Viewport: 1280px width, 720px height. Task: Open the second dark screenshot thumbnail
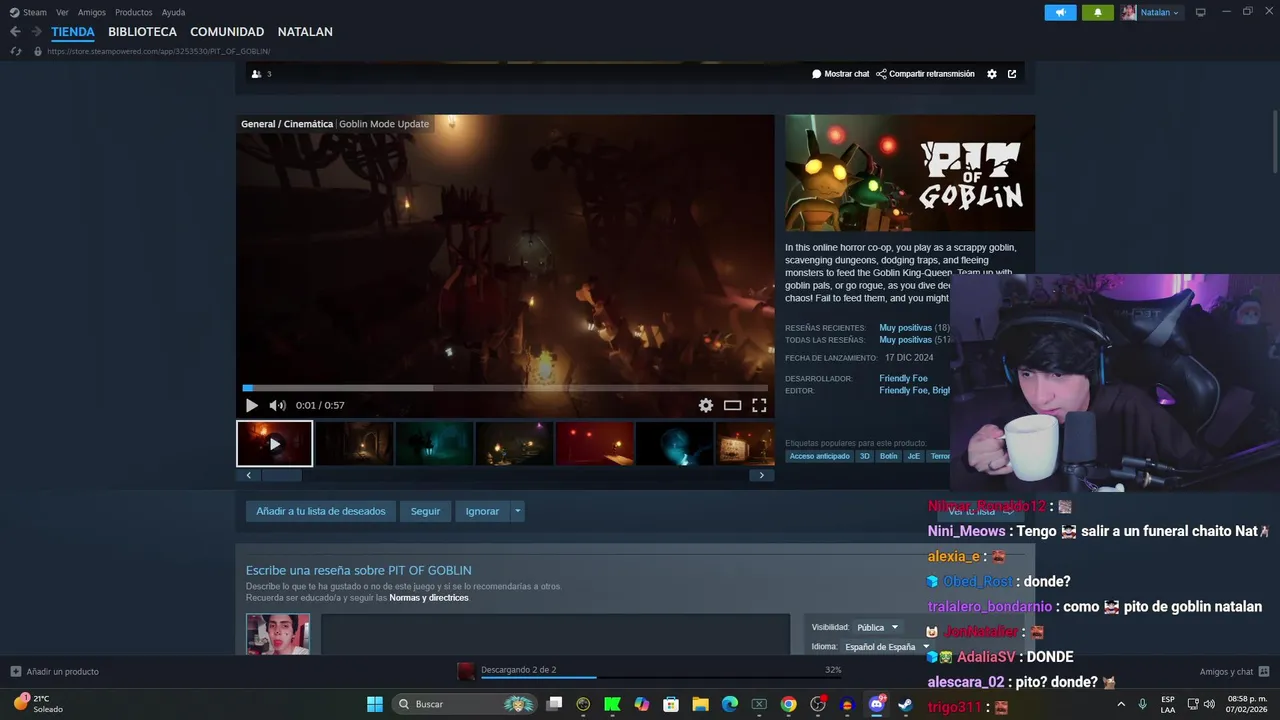354,443
